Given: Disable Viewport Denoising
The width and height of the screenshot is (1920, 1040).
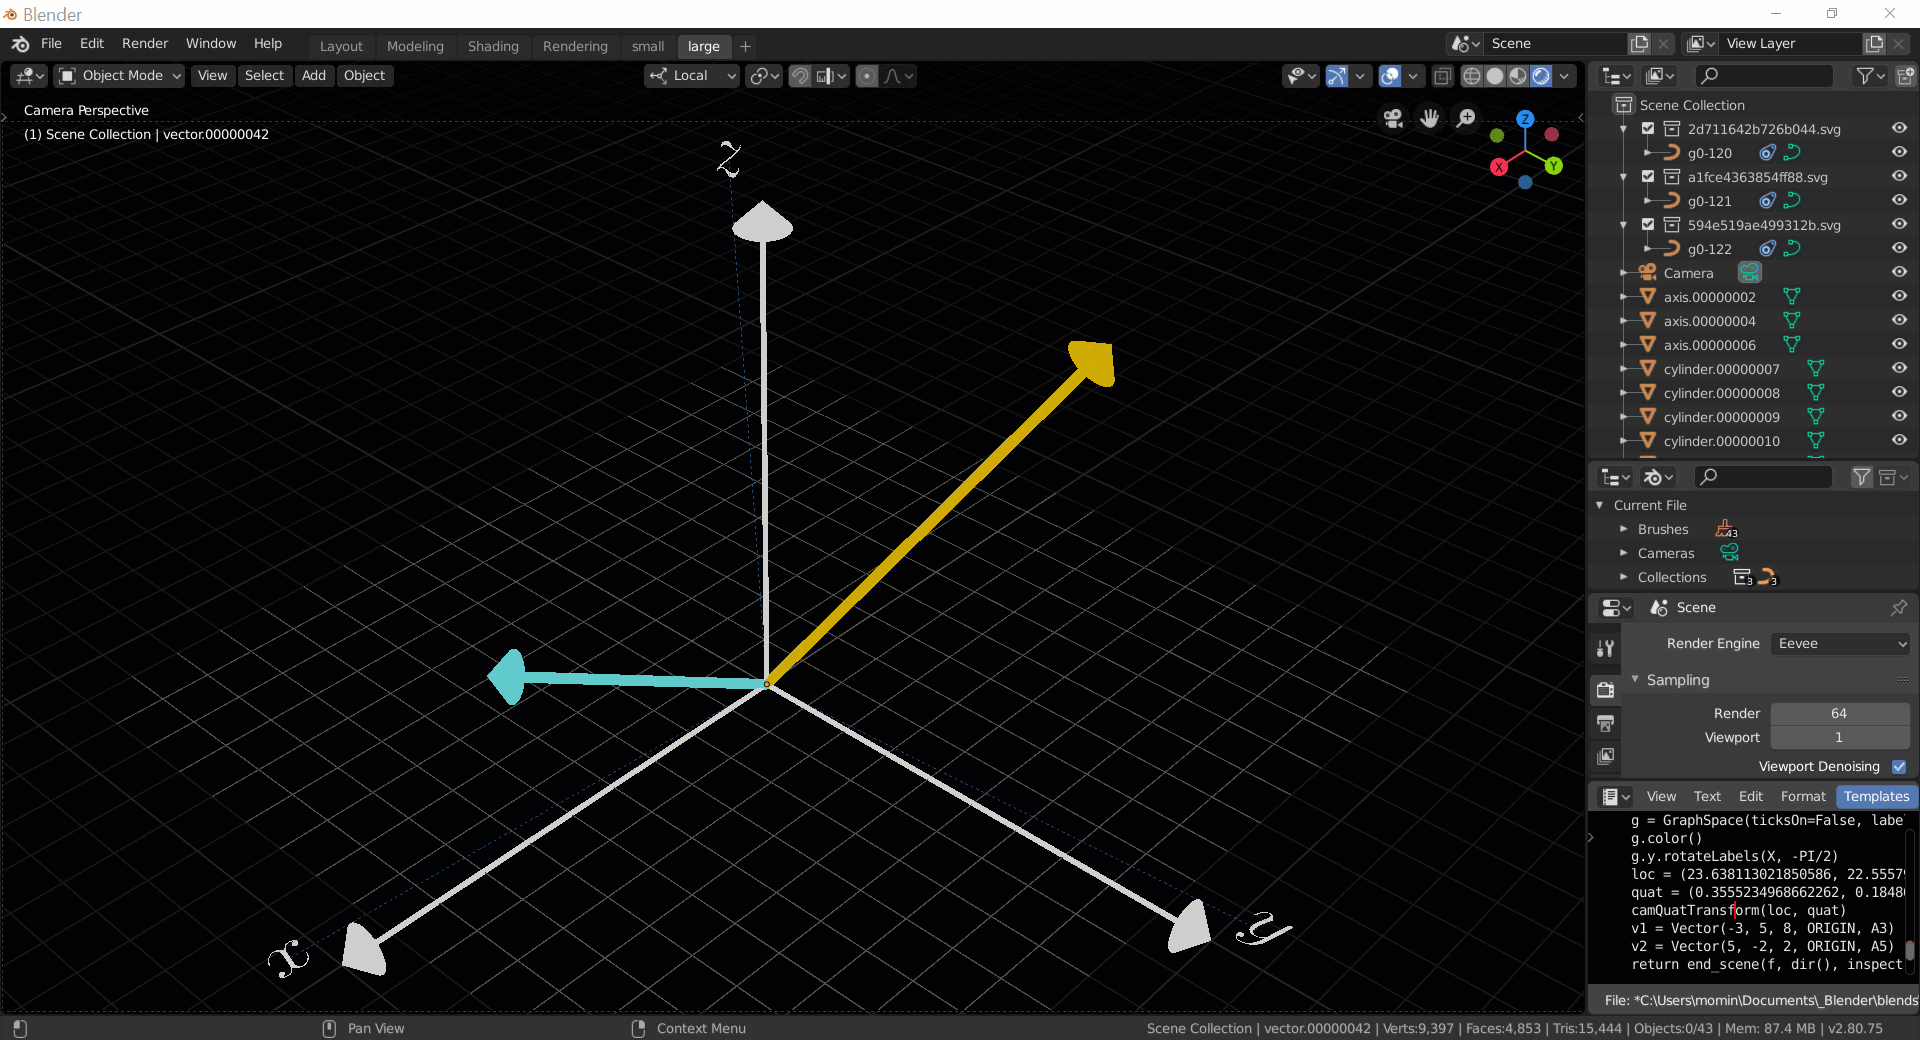Looking at the screenshot, I should pos(1901,767).
